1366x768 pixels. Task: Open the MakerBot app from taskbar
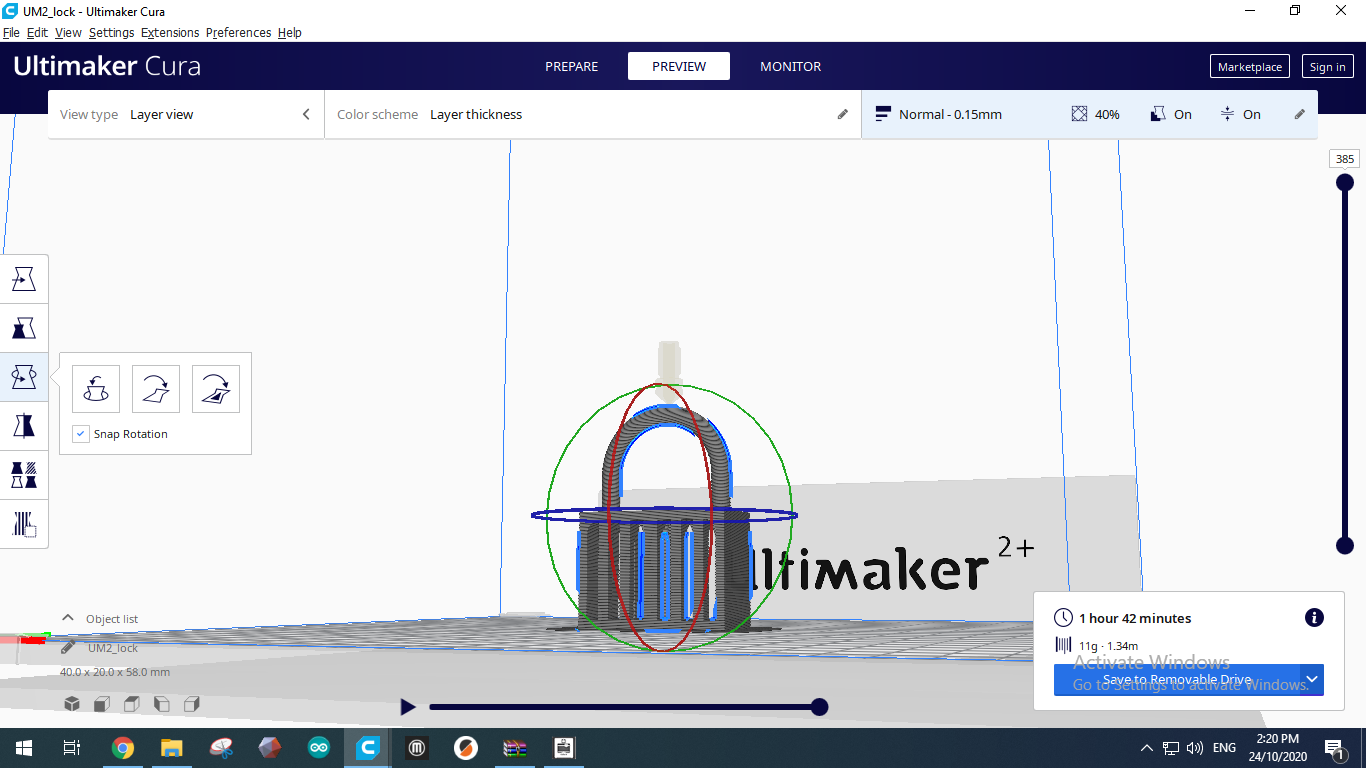coord(417,748)
